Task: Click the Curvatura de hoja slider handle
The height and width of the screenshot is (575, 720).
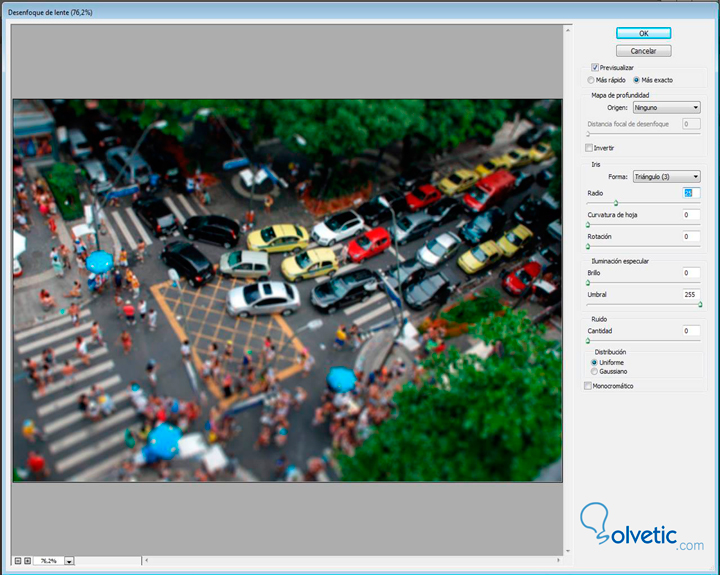Action: [588, 225]
